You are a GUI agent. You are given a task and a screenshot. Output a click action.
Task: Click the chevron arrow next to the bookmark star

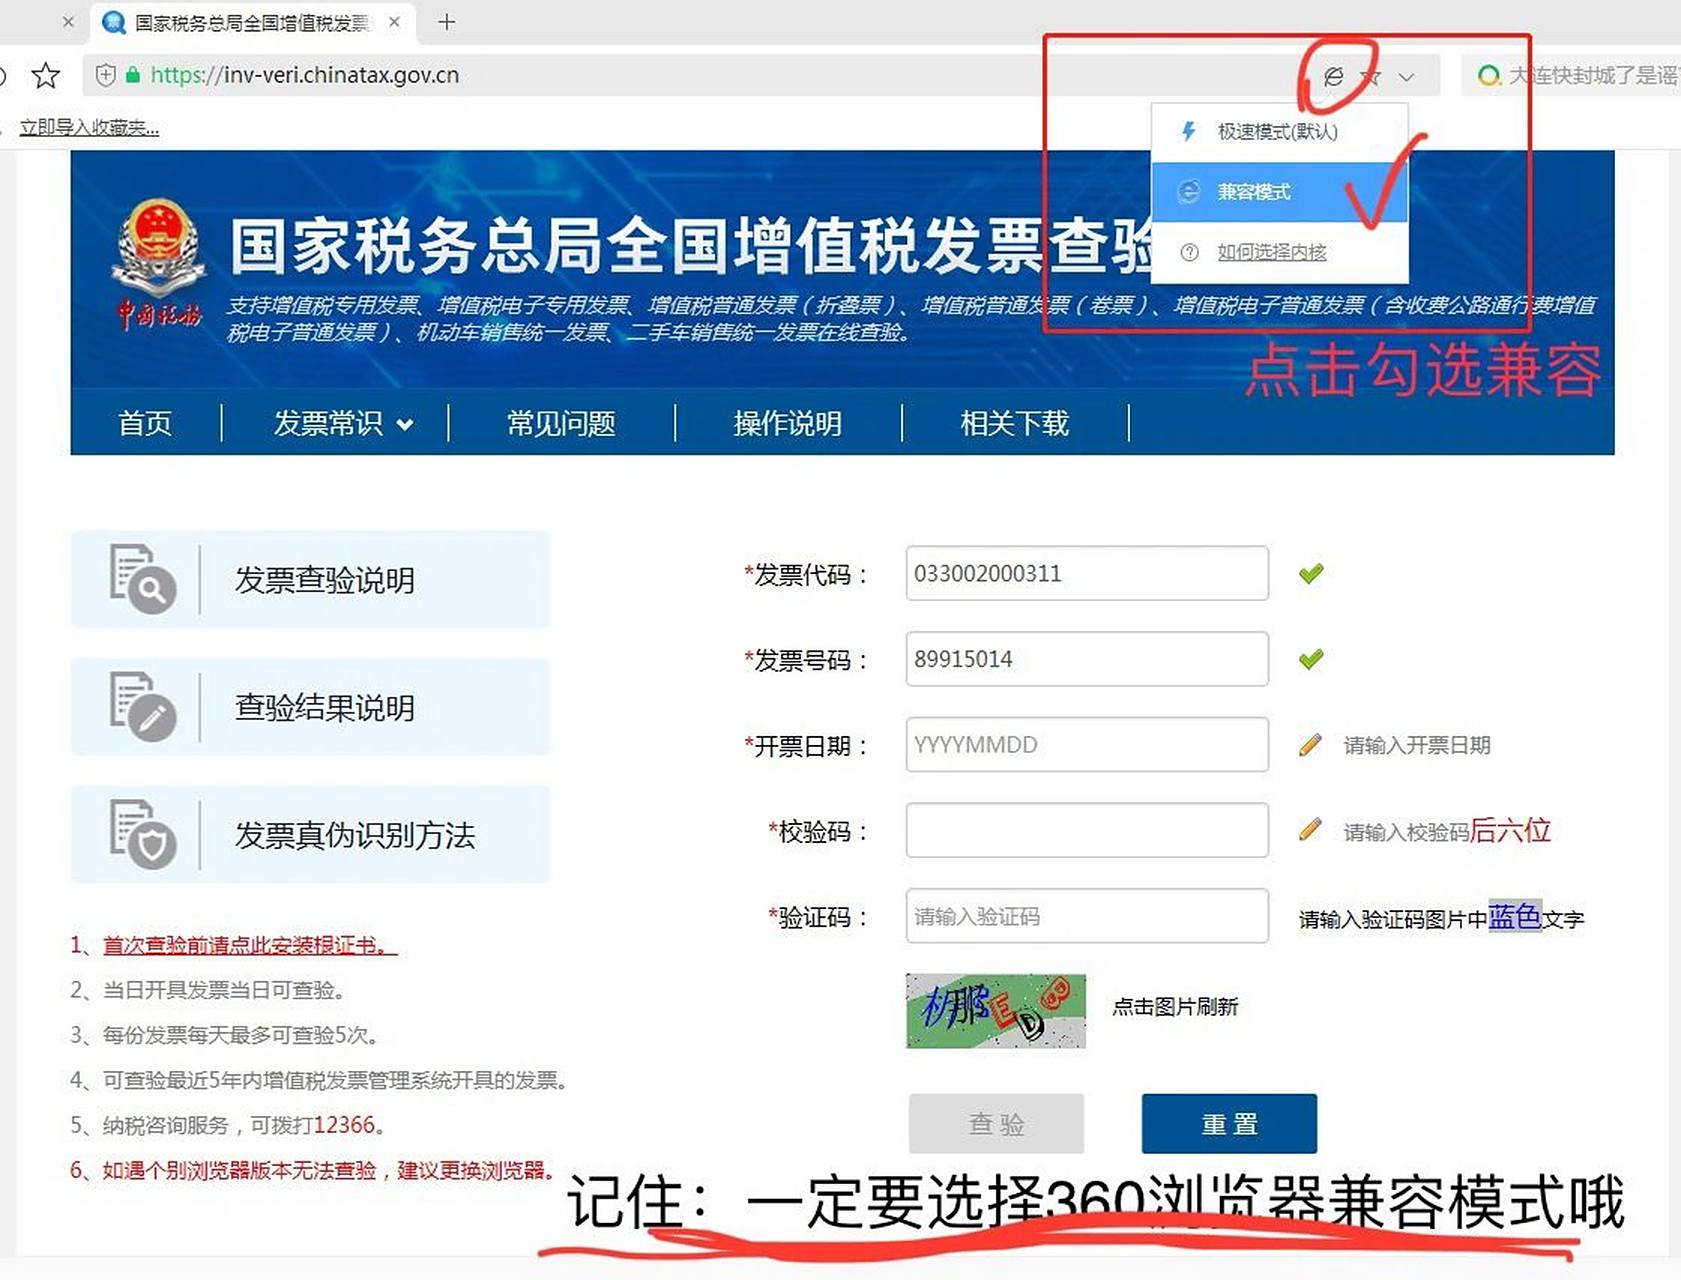click(1407, 76)
